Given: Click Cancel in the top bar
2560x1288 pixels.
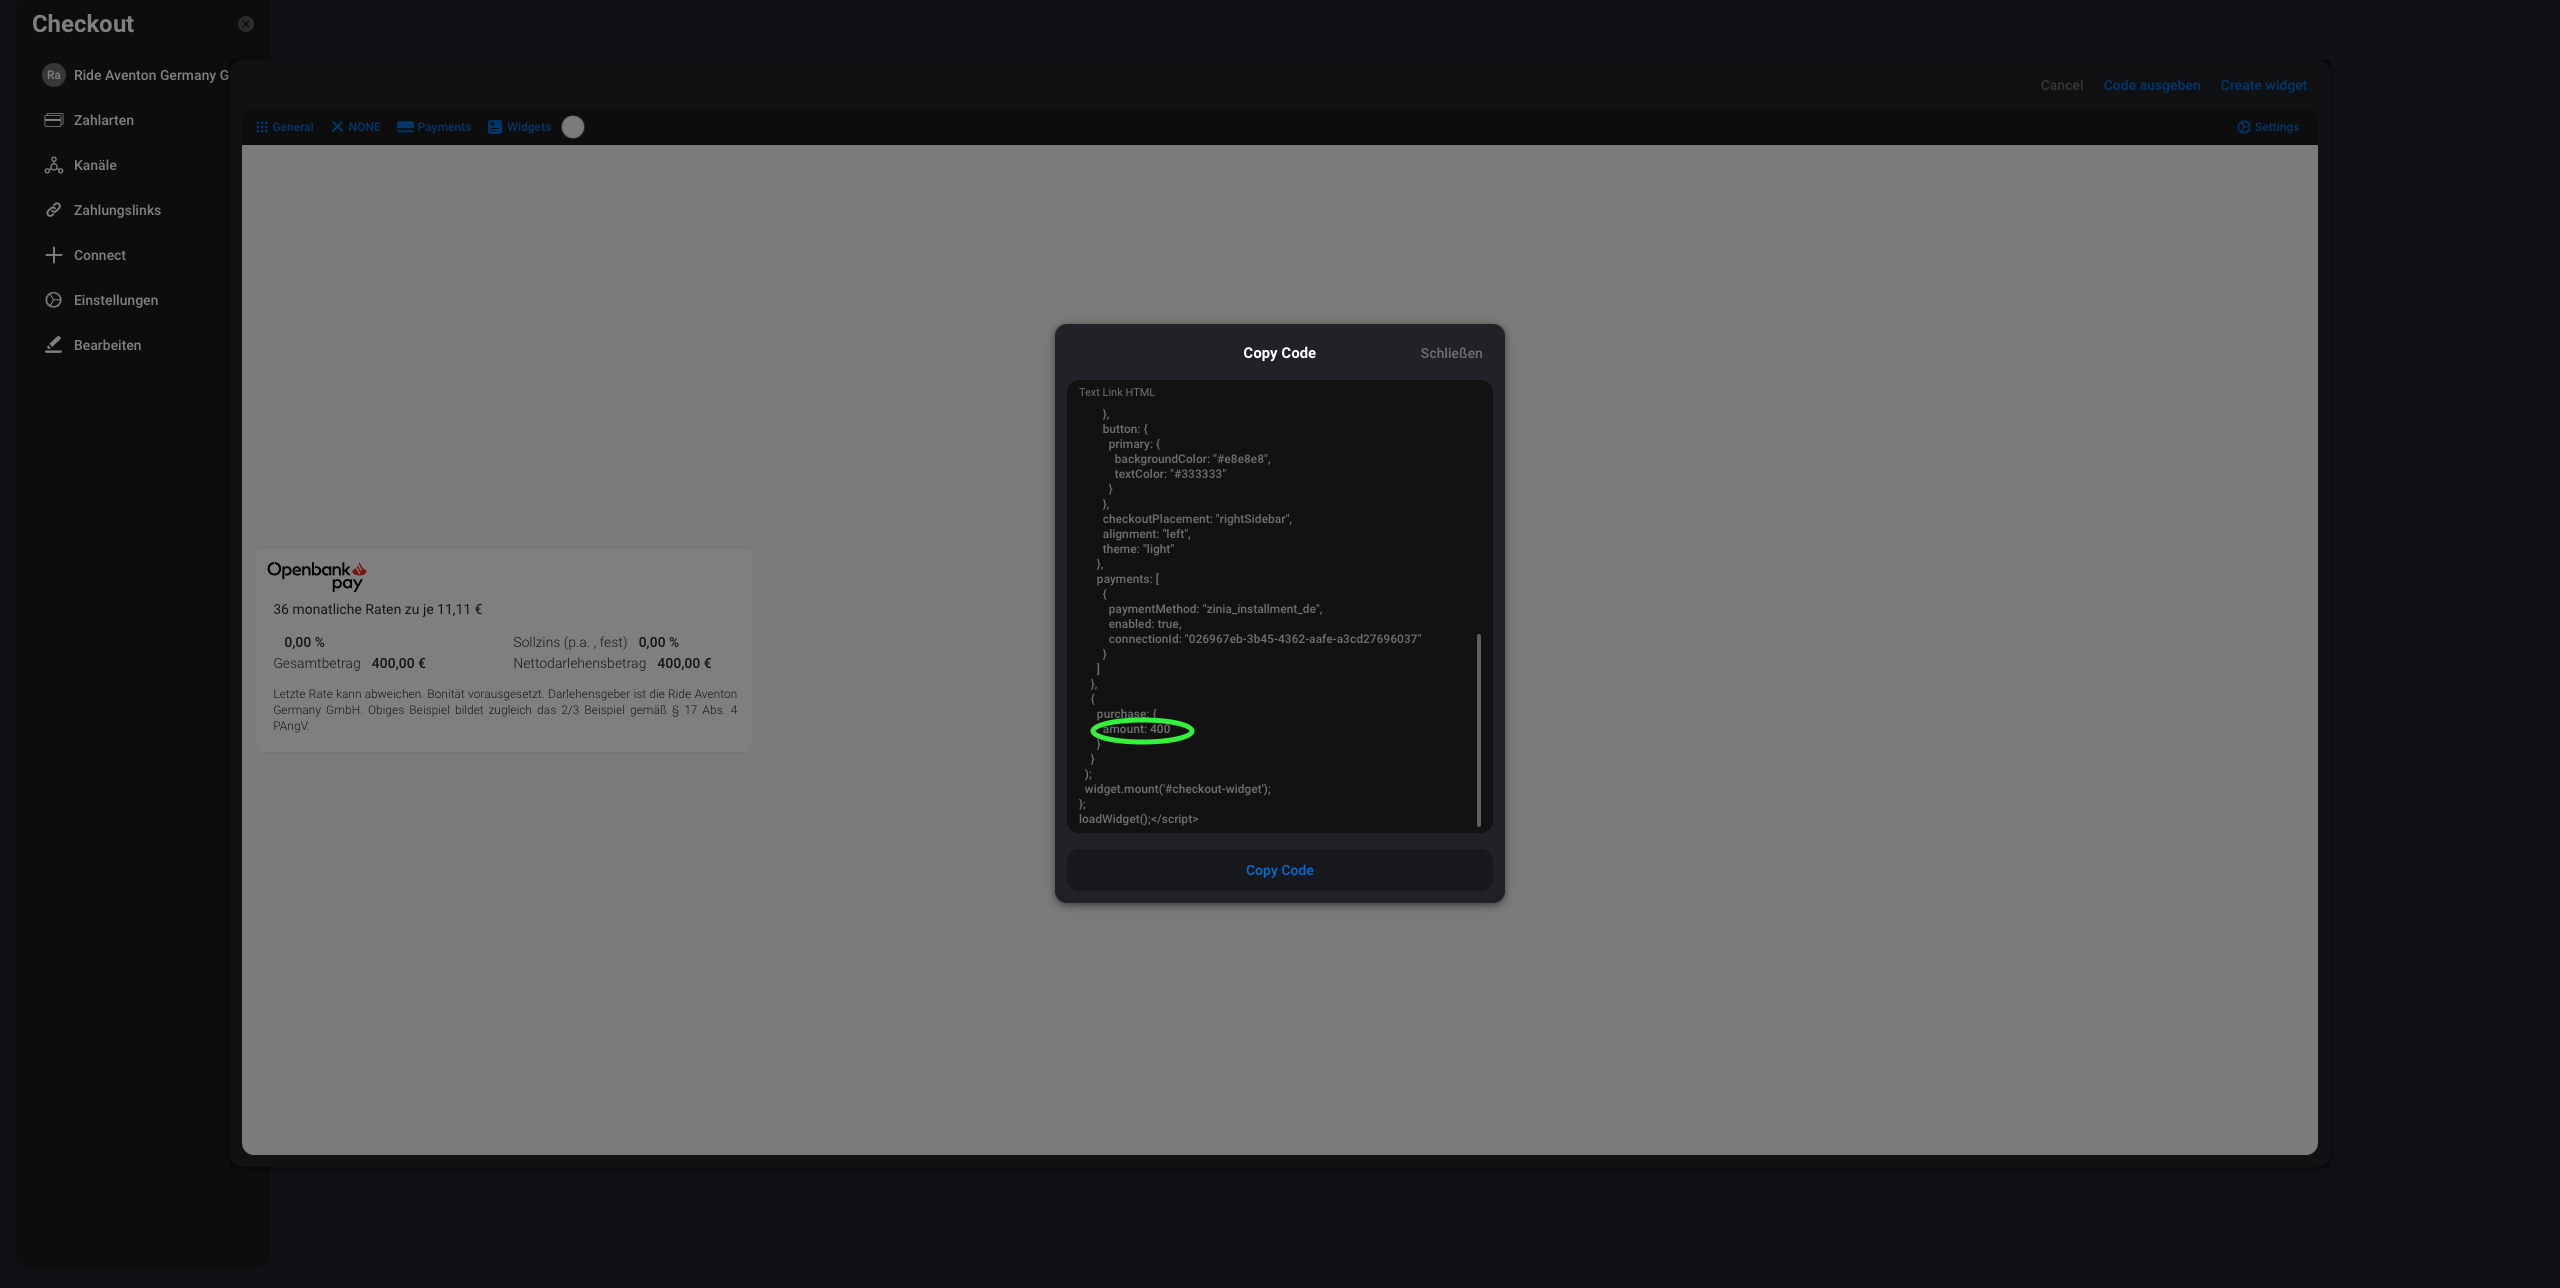Looking at the screenshot, I should tap(2062, 85).
